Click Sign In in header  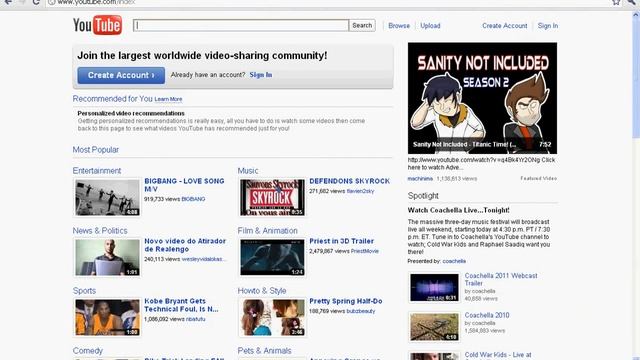coord(548,26)
